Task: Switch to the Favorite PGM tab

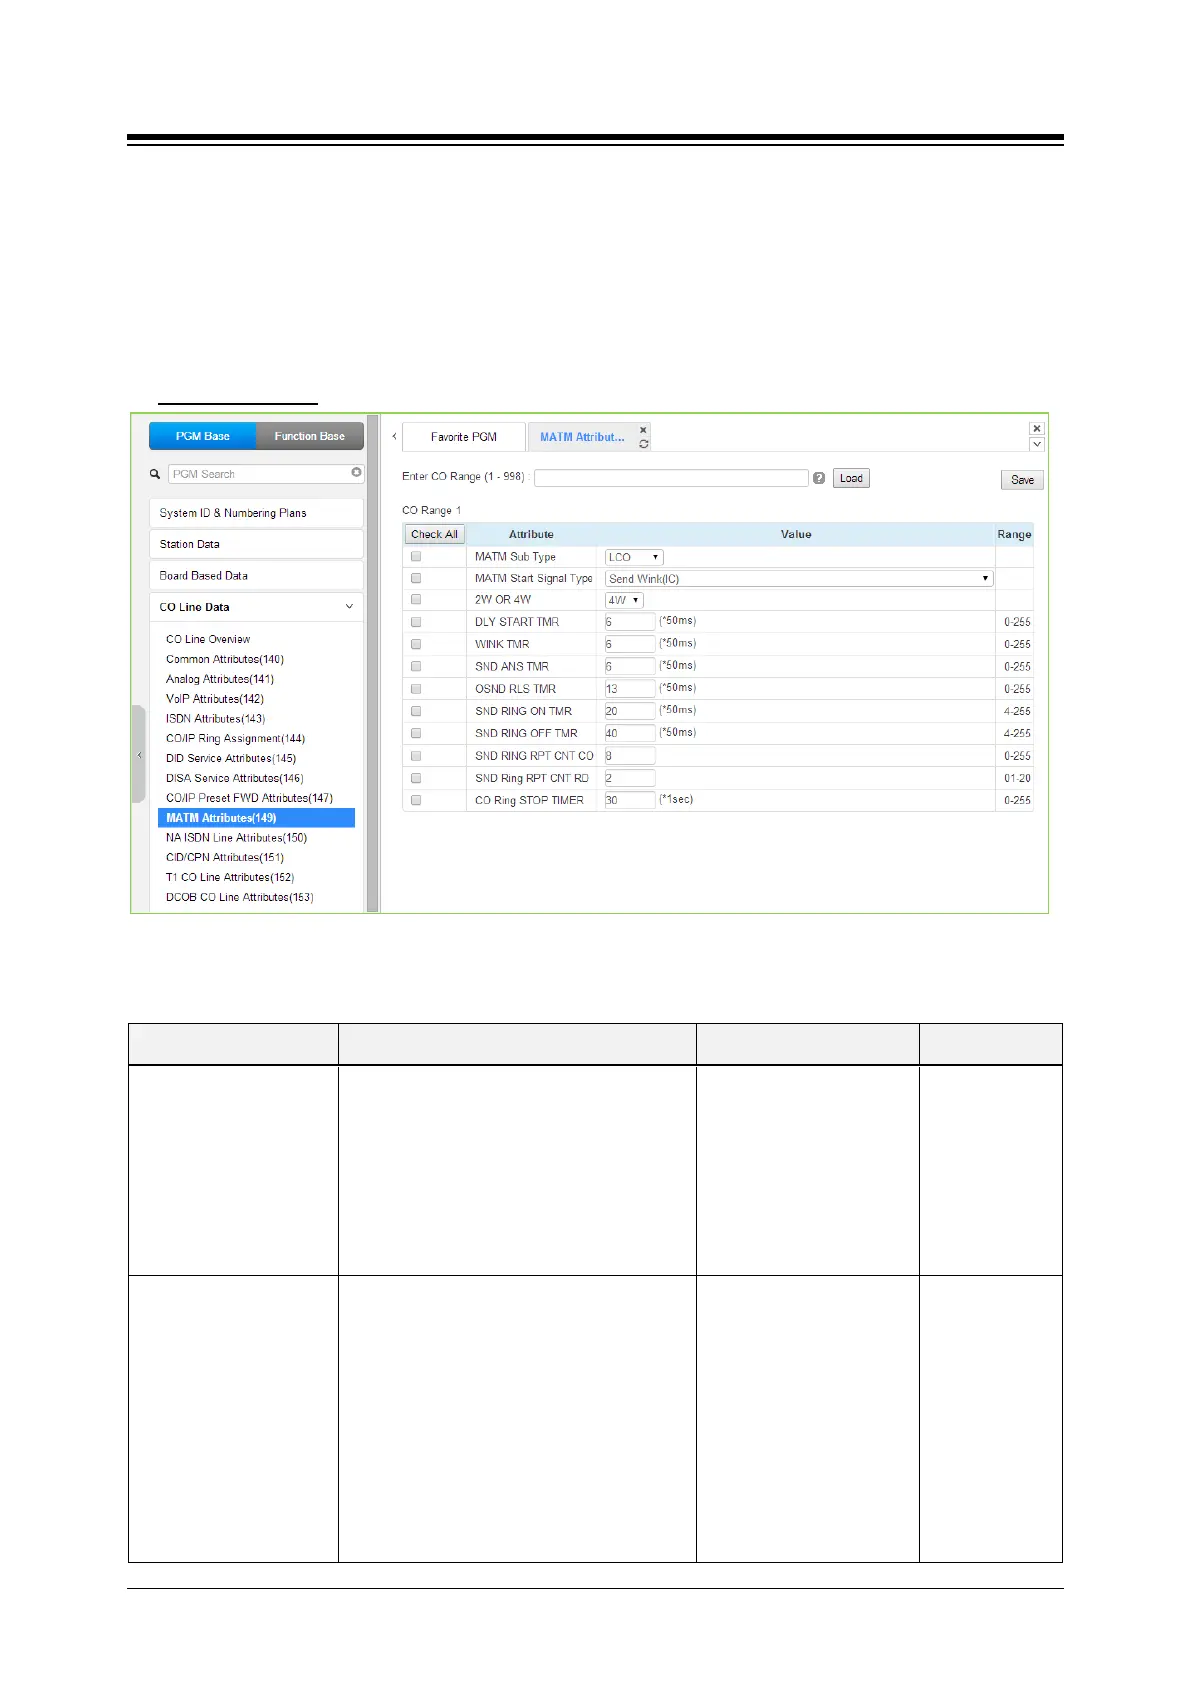Action: (464, 437)
